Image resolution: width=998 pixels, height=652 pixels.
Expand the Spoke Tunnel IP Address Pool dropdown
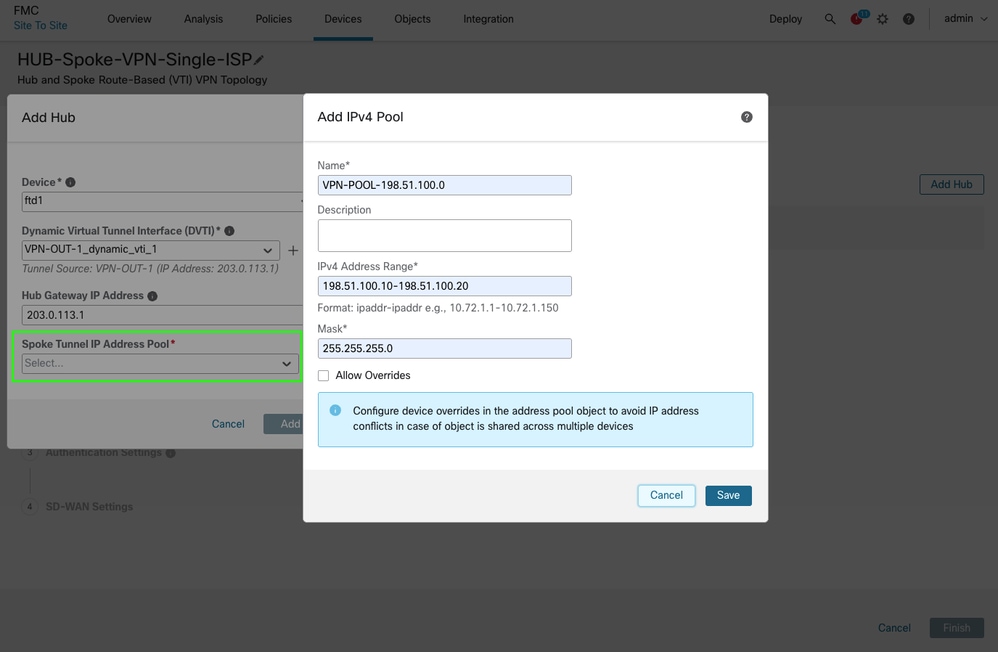click(158, 364)
